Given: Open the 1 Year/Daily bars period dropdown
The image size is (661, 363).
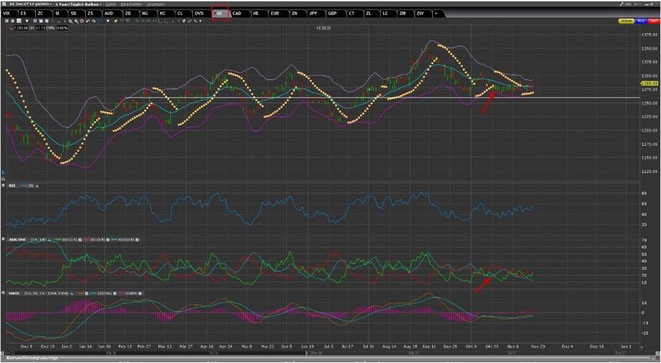Looking at the screenshot, I should pyautogui.click(x=79, y=4).
